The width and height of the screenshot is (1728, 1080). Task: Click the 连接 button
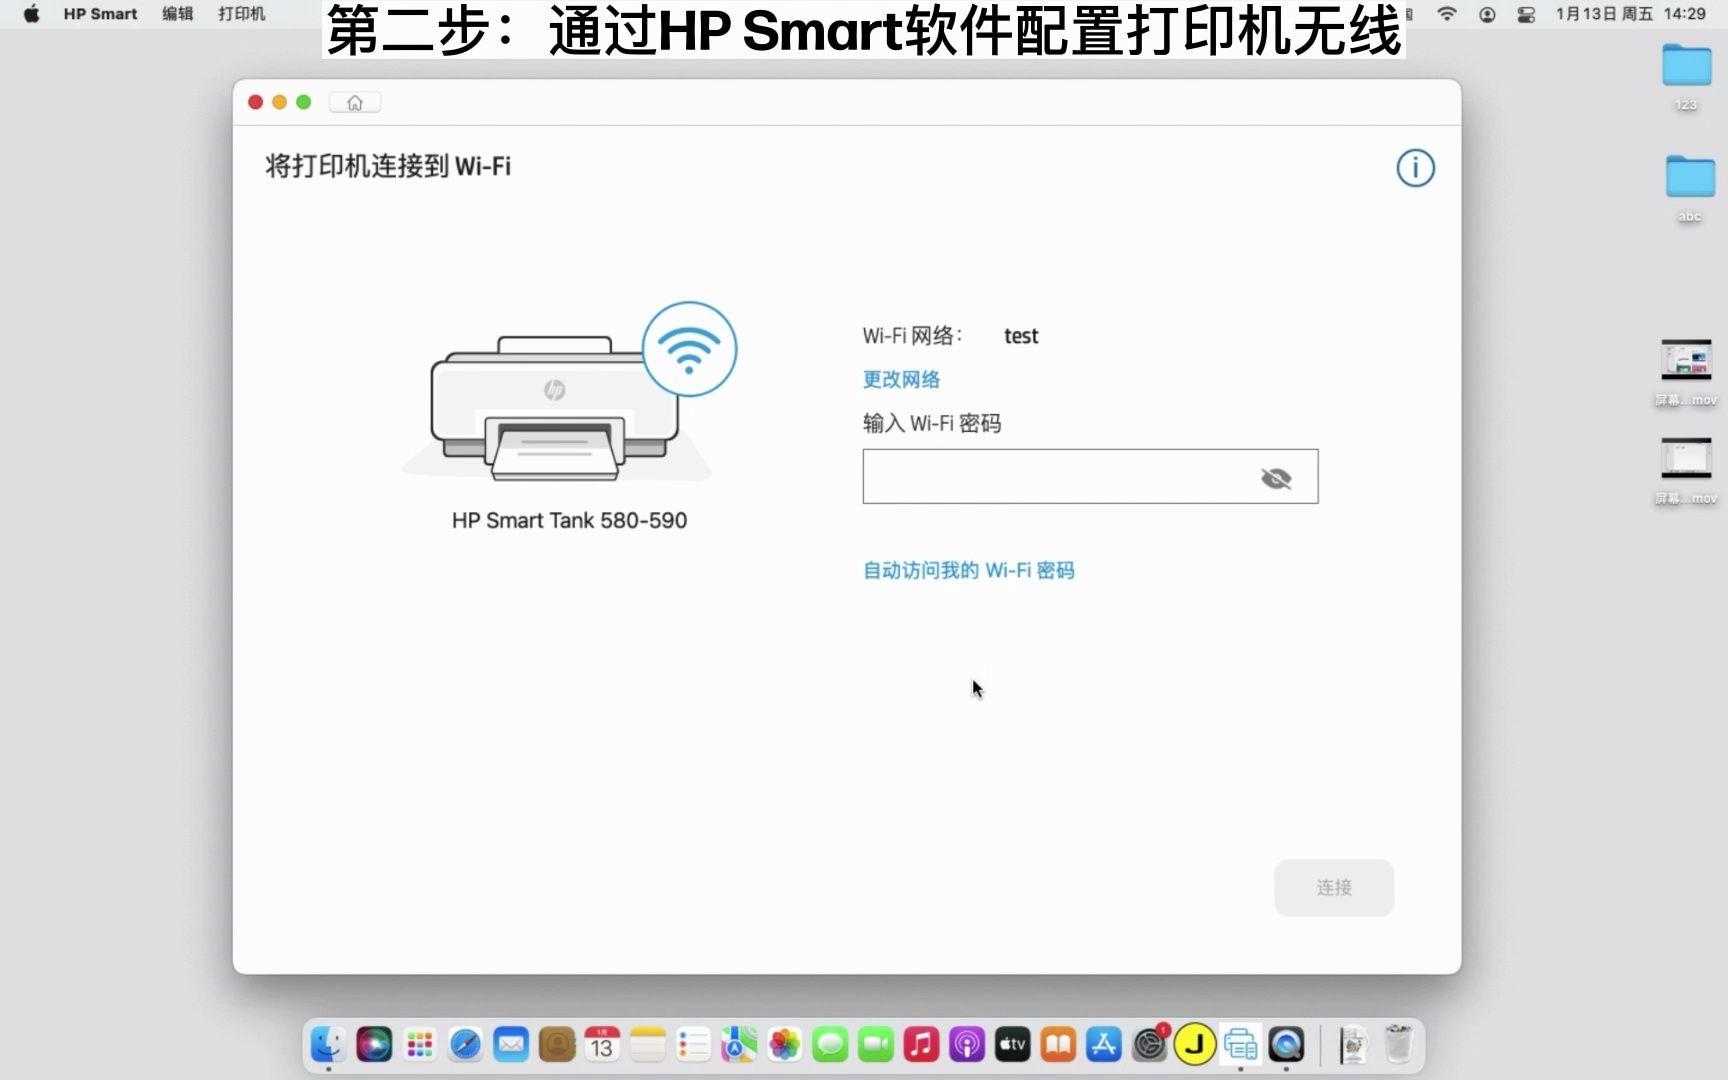pos(1334,887)
